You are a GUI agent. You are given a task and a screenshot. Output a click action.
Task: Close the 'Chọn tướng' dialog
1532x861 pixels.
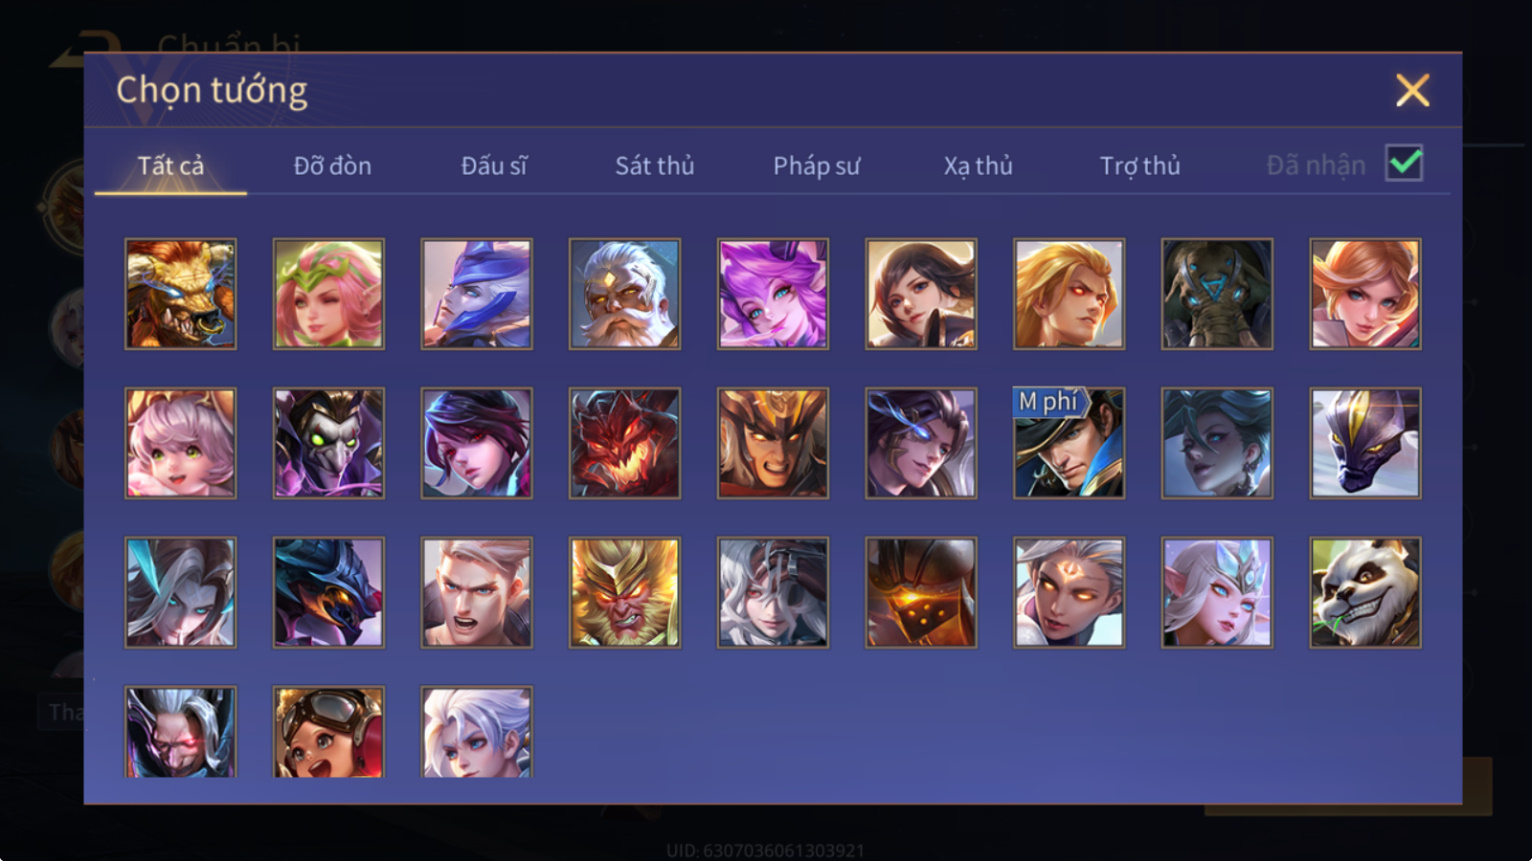(x=1412, y=90)
